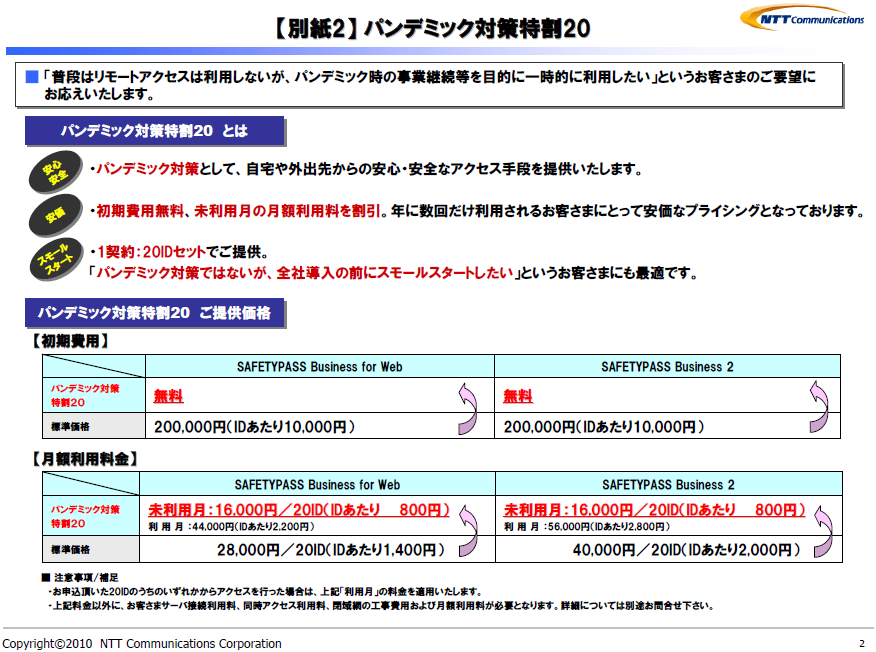Click "200,000円(IDあたり10,000円)" in the Business 2 column
The image size is (876, 652).
(604, 427)
